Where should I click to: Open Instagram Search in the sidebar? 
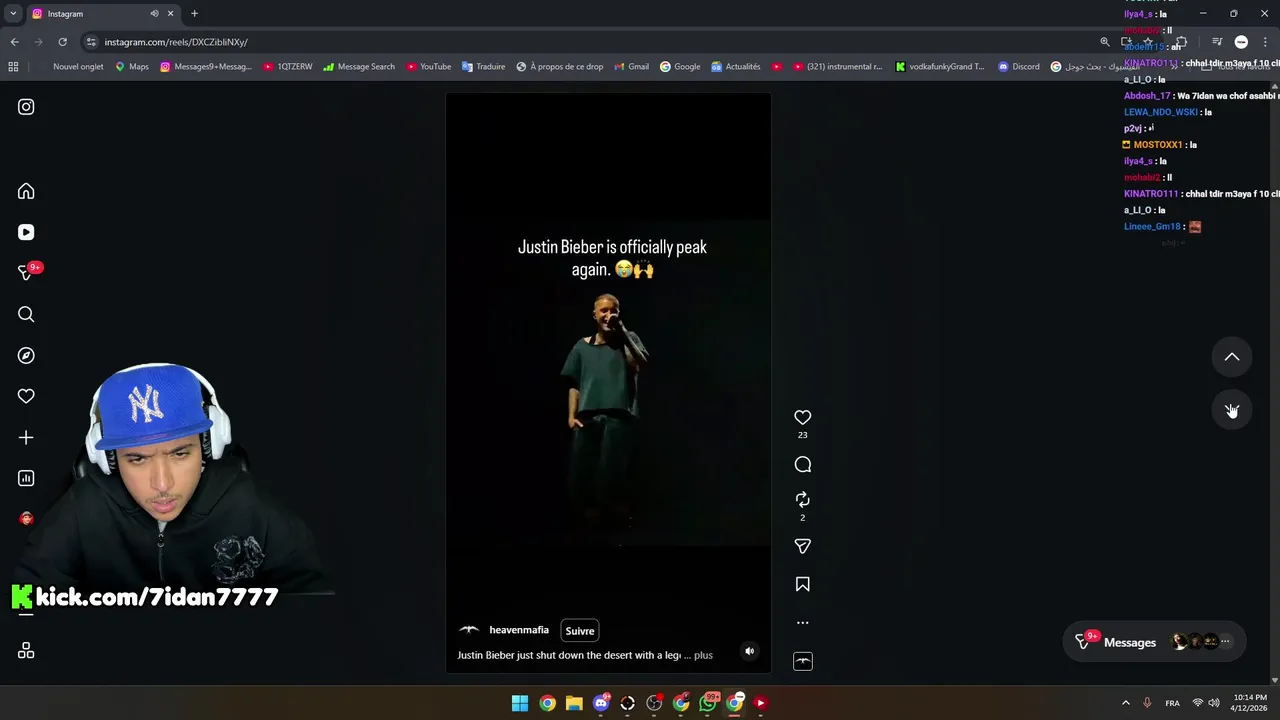(x=26, y=314)
